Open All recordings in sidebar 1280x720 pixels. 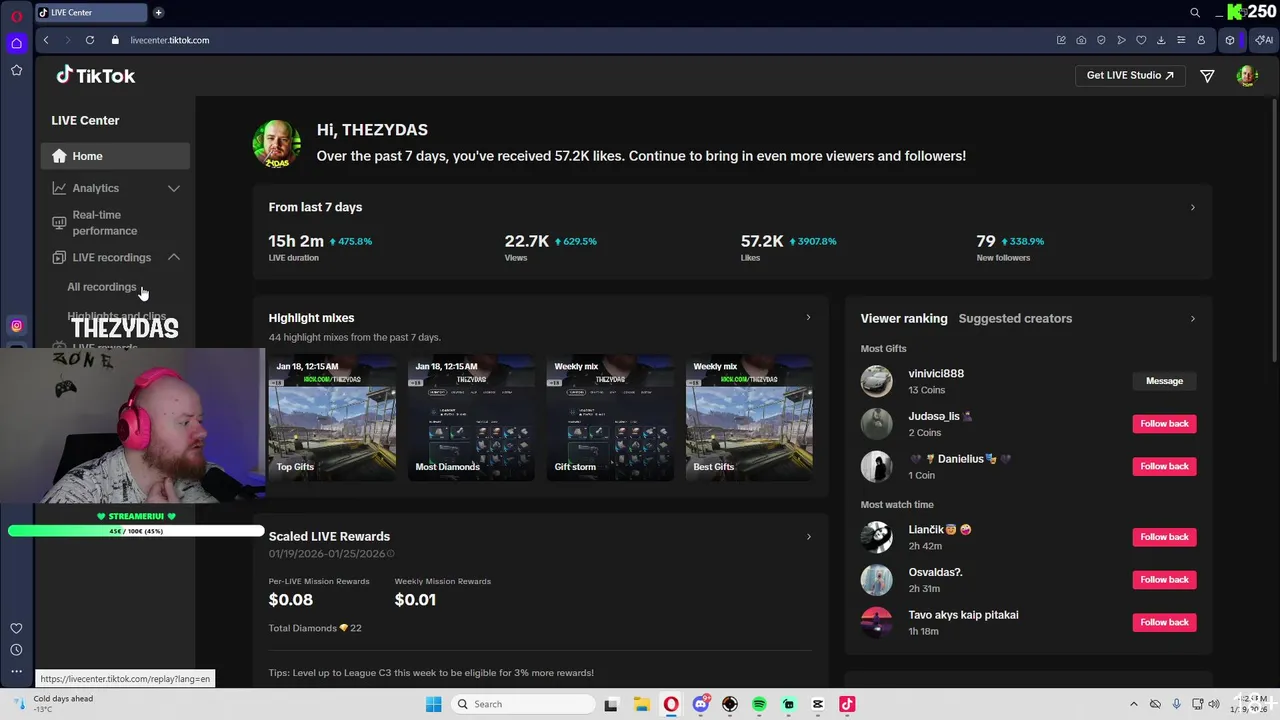coord(101,287)
